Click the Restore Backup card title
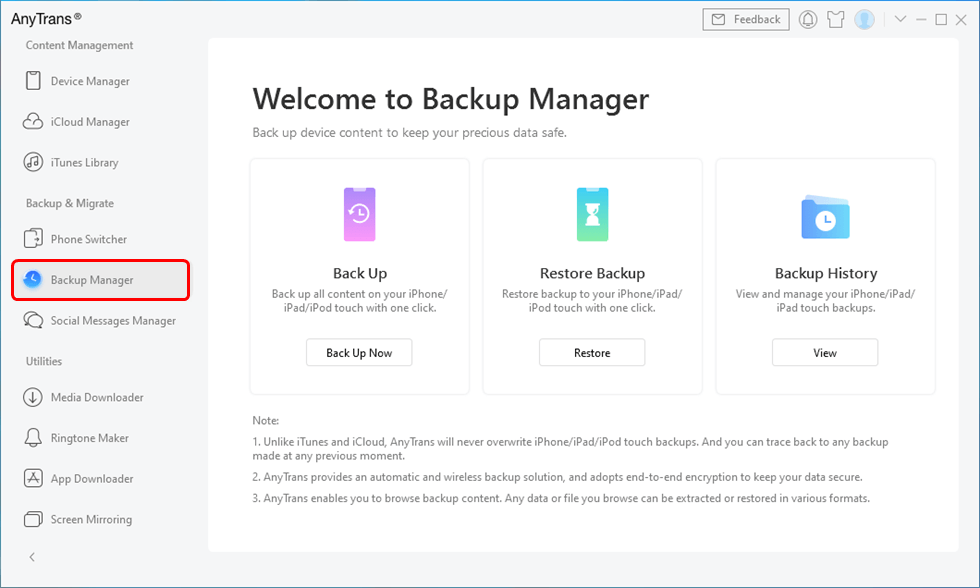Screen dimensions: 980x588 [x=592, y=273]
